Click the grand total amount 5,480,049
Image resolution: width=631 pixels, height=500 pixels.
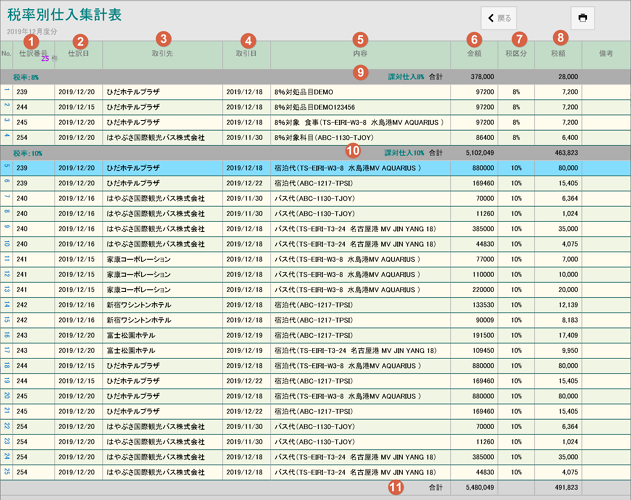[x=480, y=487]
